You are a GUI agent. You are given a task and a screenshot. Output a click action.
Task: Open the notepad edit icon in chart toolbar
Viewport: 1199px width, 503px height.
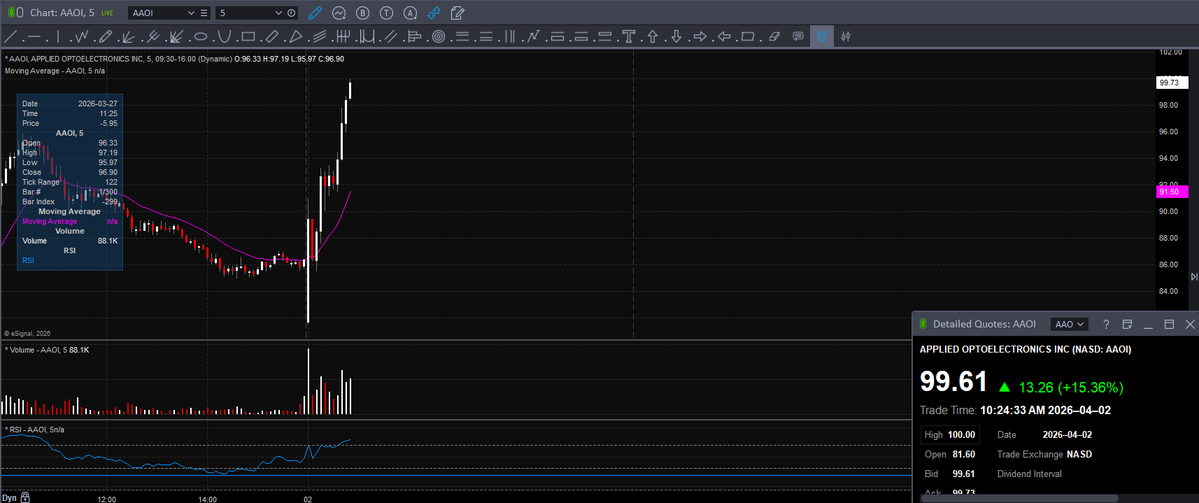[x=457, y=12]
